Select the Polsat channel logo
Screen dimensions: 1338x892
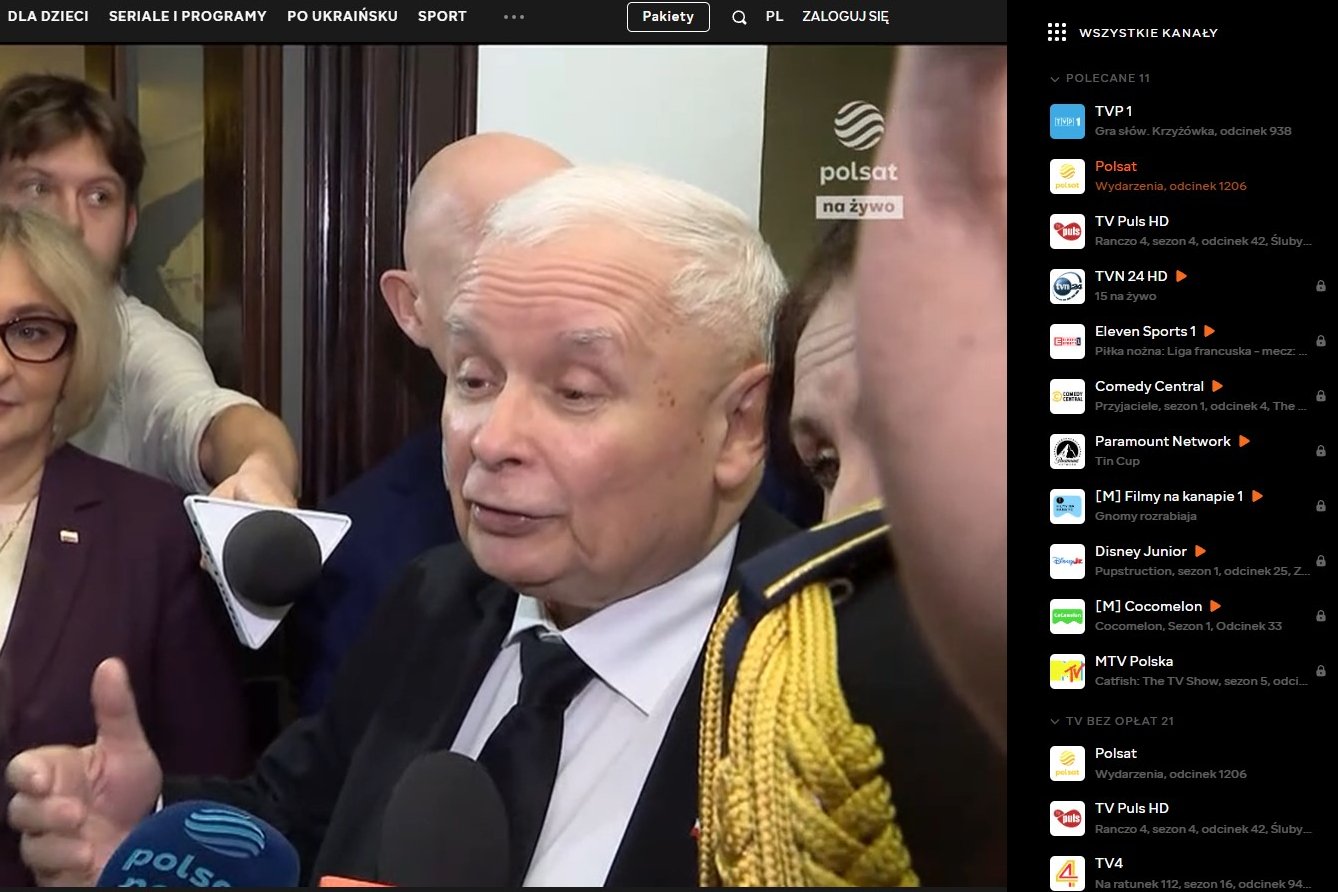click(1066, 175)
